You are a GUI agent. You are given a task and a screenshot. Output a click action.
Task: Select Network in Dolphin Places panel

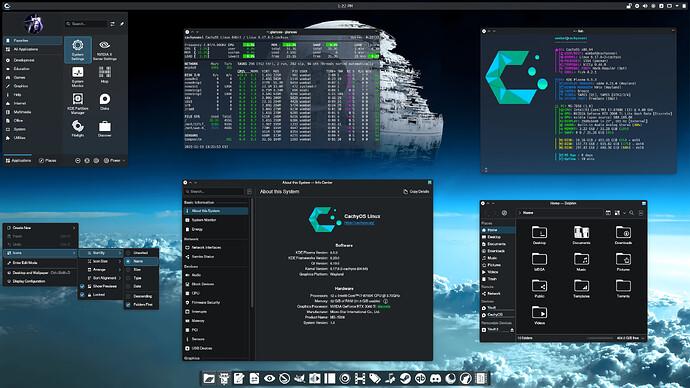click(x=498, y=293)
